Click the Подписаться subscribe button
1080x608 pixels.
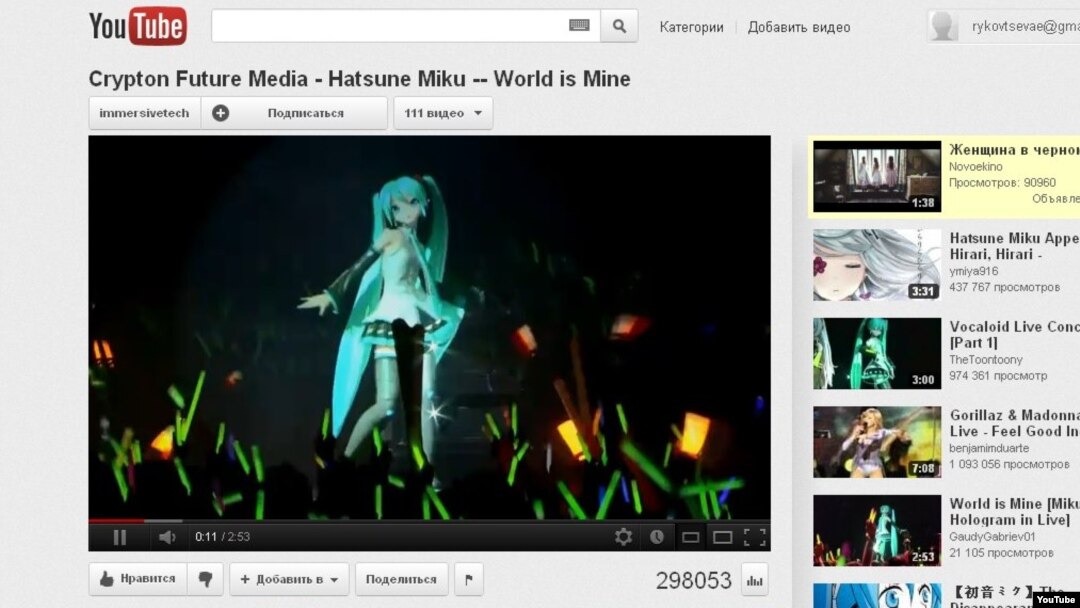[x=294, y=113]
